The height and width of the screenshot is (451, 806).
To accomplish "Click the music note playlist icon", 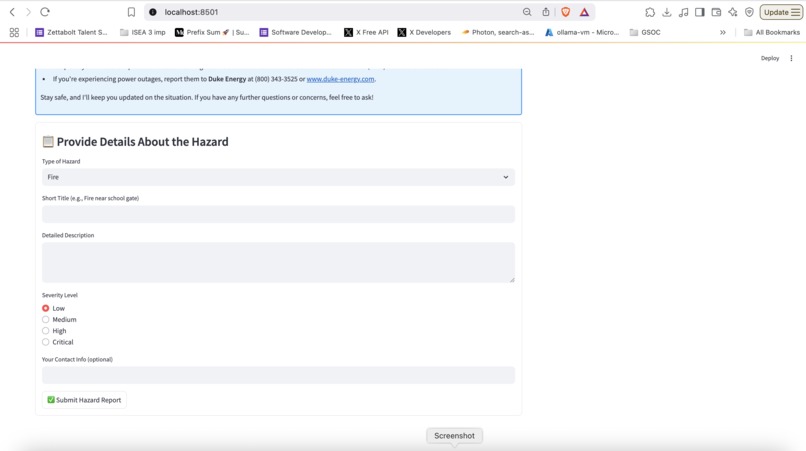I will click(x=683, y=12).
